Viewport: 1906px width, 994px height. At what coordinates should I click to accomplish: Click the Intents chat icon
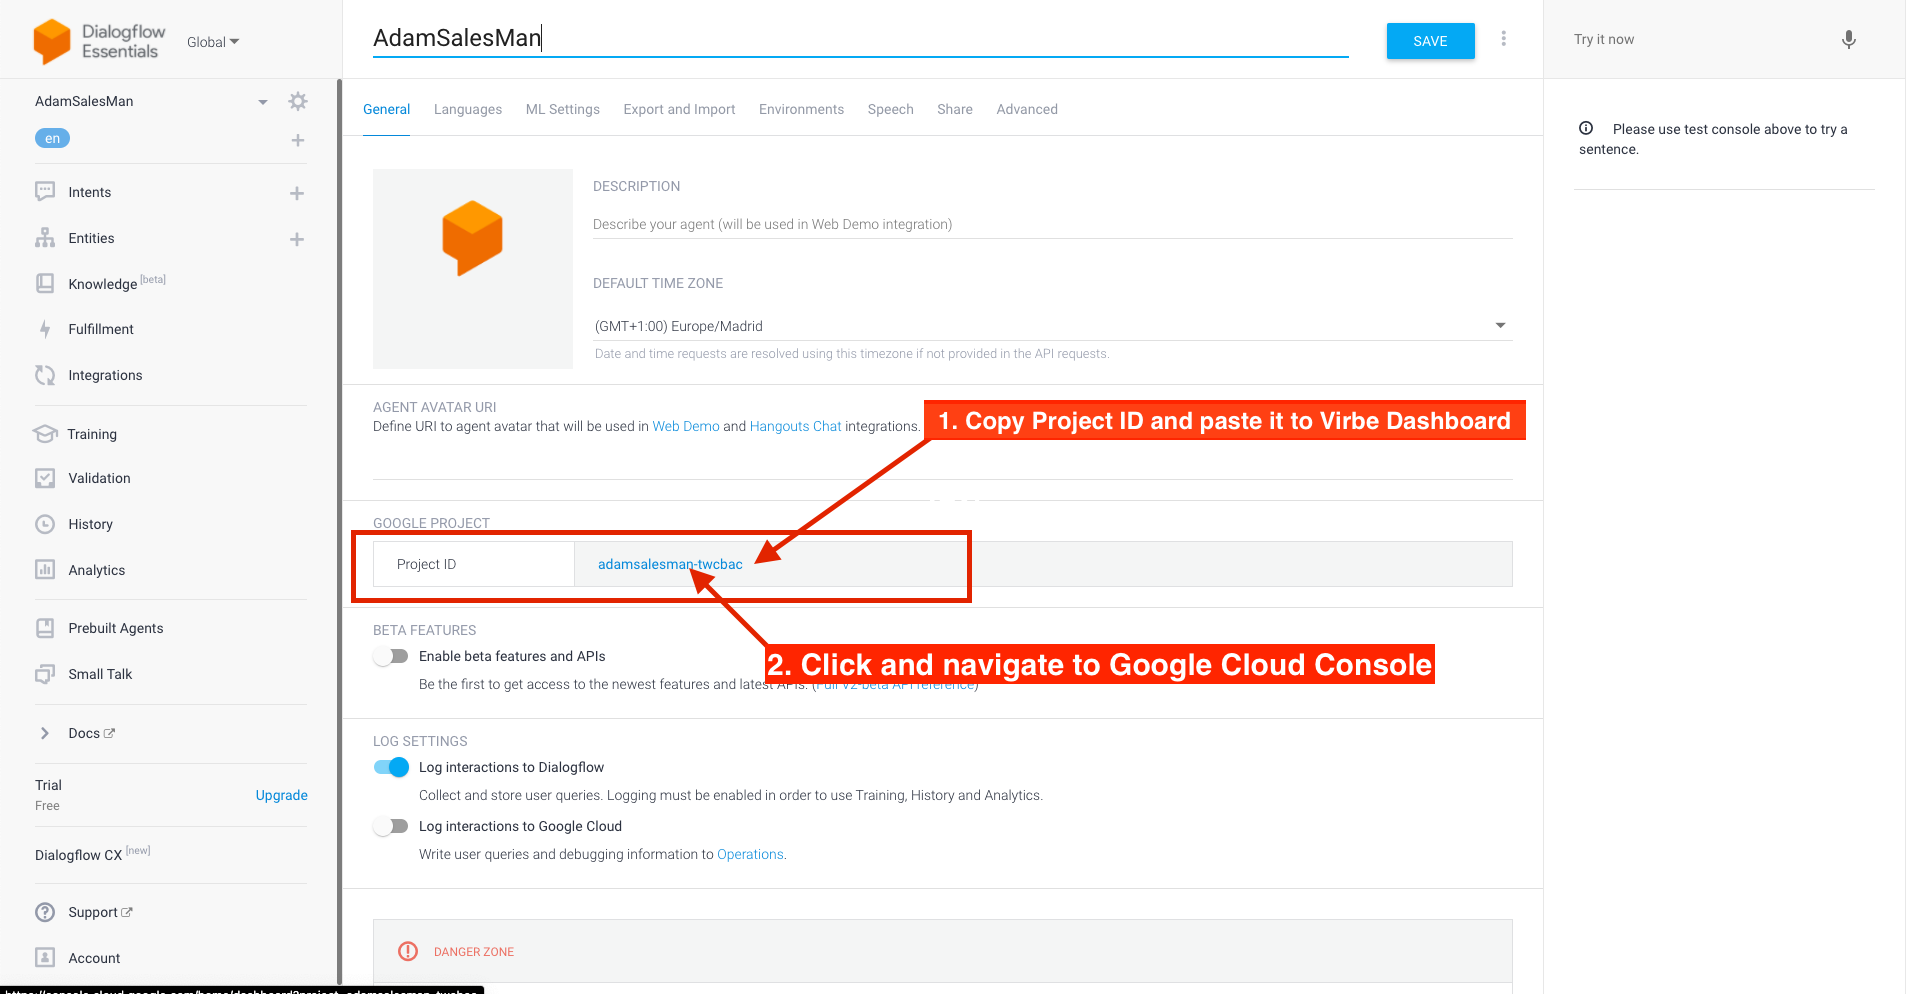tap(45, 192)
